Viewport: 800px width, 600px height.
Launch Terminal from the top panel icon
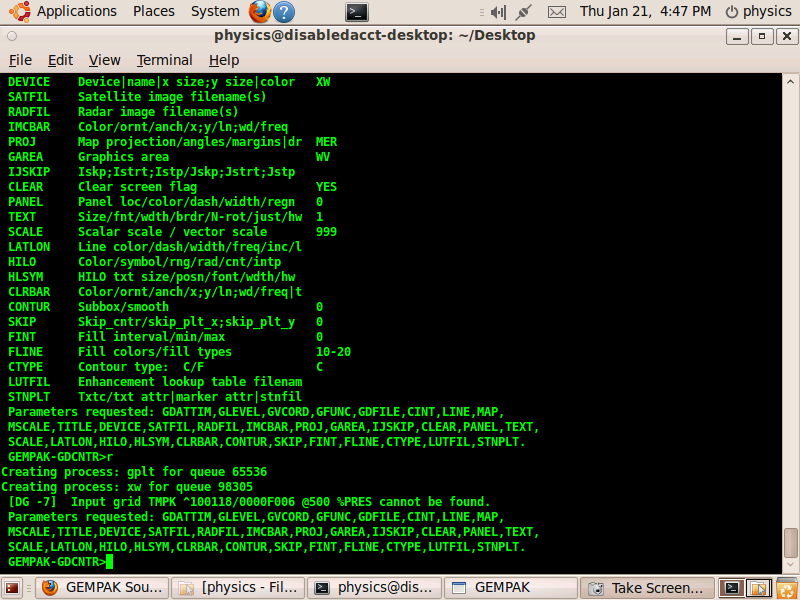pos(357,12)
